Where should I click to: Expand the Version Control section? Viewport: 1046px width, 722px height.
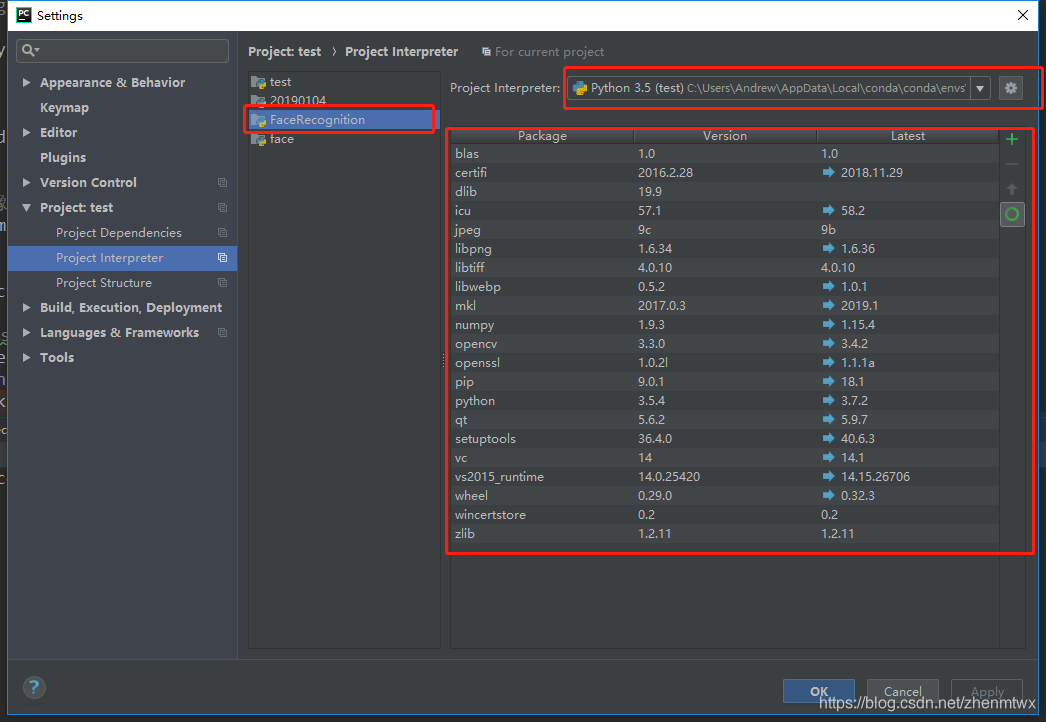[27, 183]
